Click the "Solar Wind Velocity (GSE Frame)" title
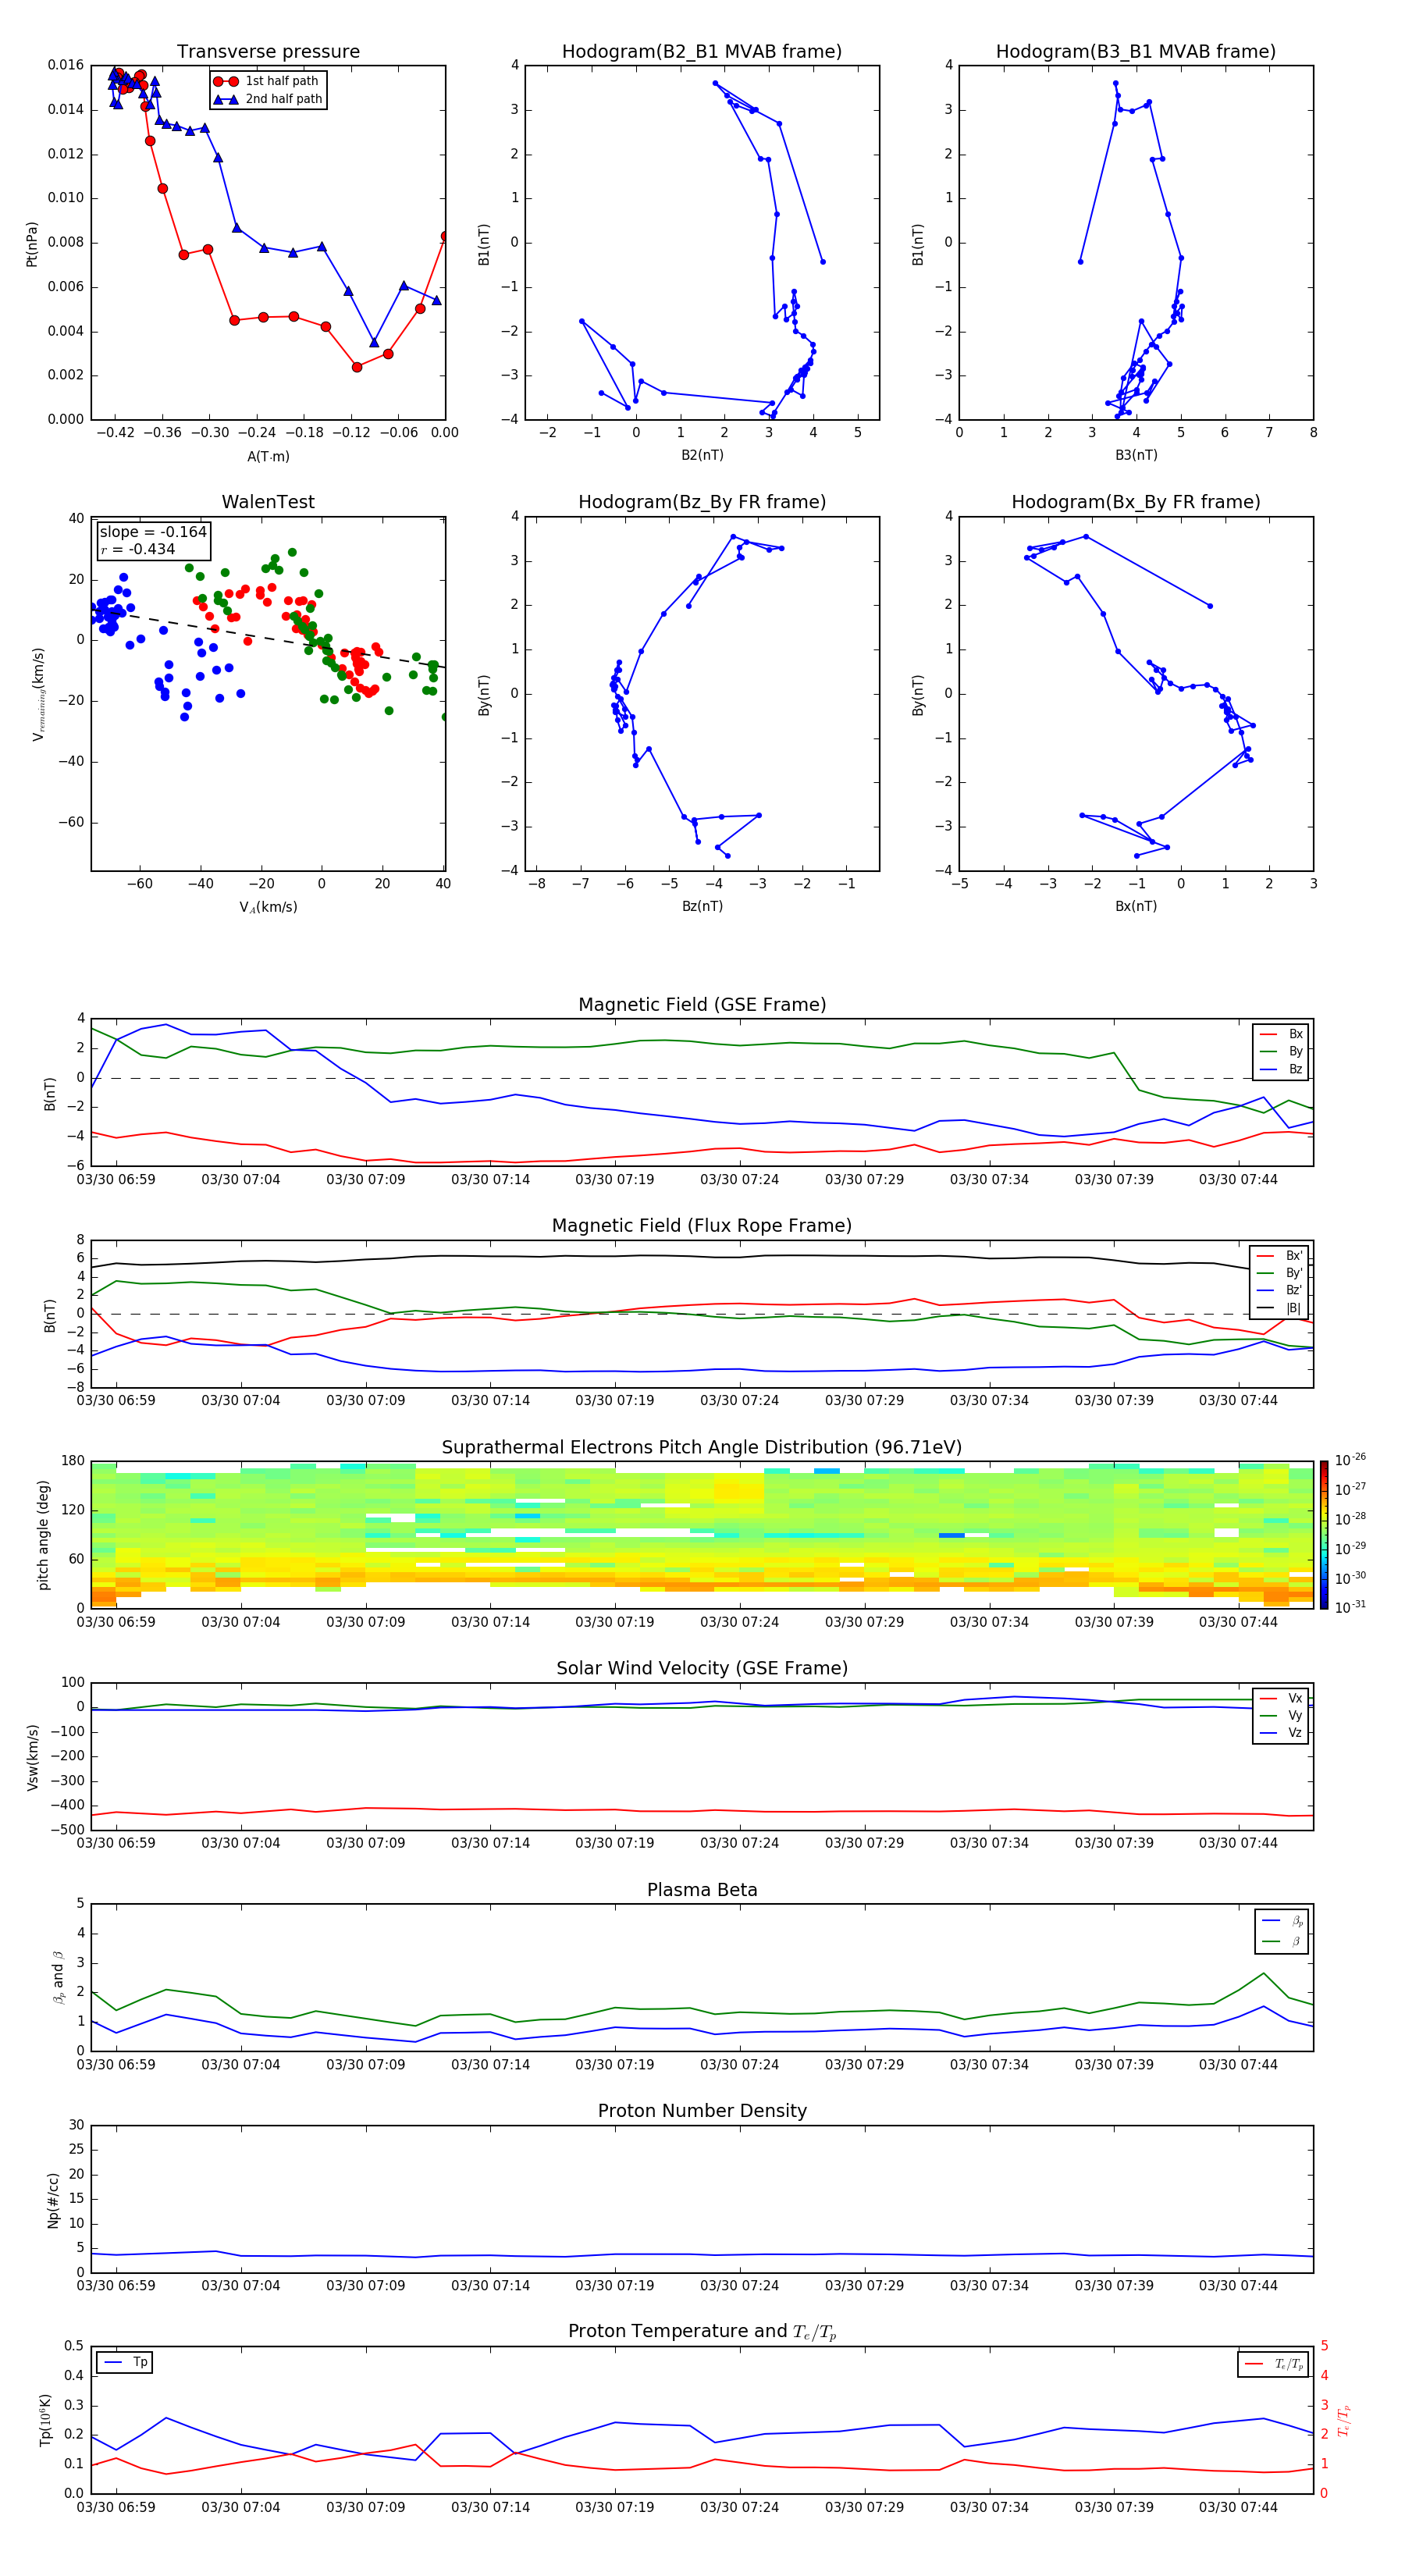Image resolution: width=1405 pixels, height=2576 pixels. coord(702,1668)
